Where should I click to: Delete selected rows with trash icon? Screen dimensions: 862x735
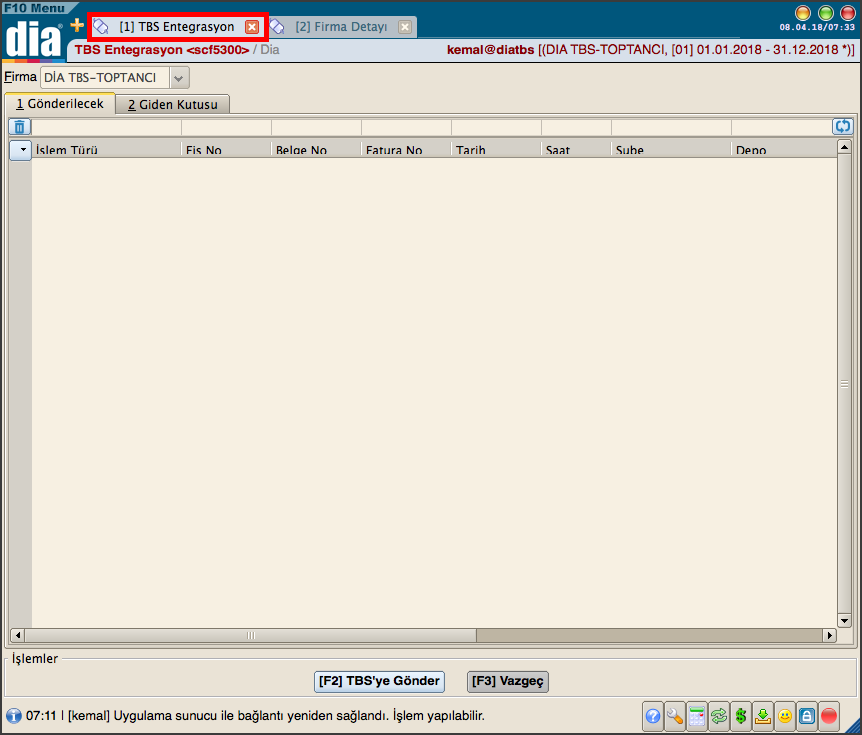[x=20, y=127]
